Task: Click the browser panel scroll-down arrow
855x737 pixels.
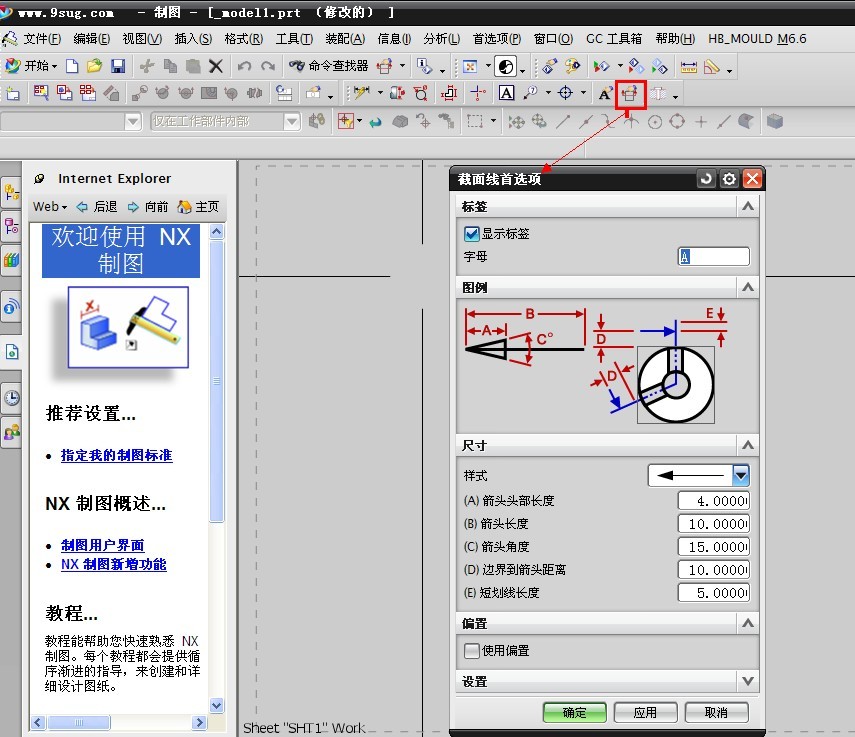Action: 216,705
